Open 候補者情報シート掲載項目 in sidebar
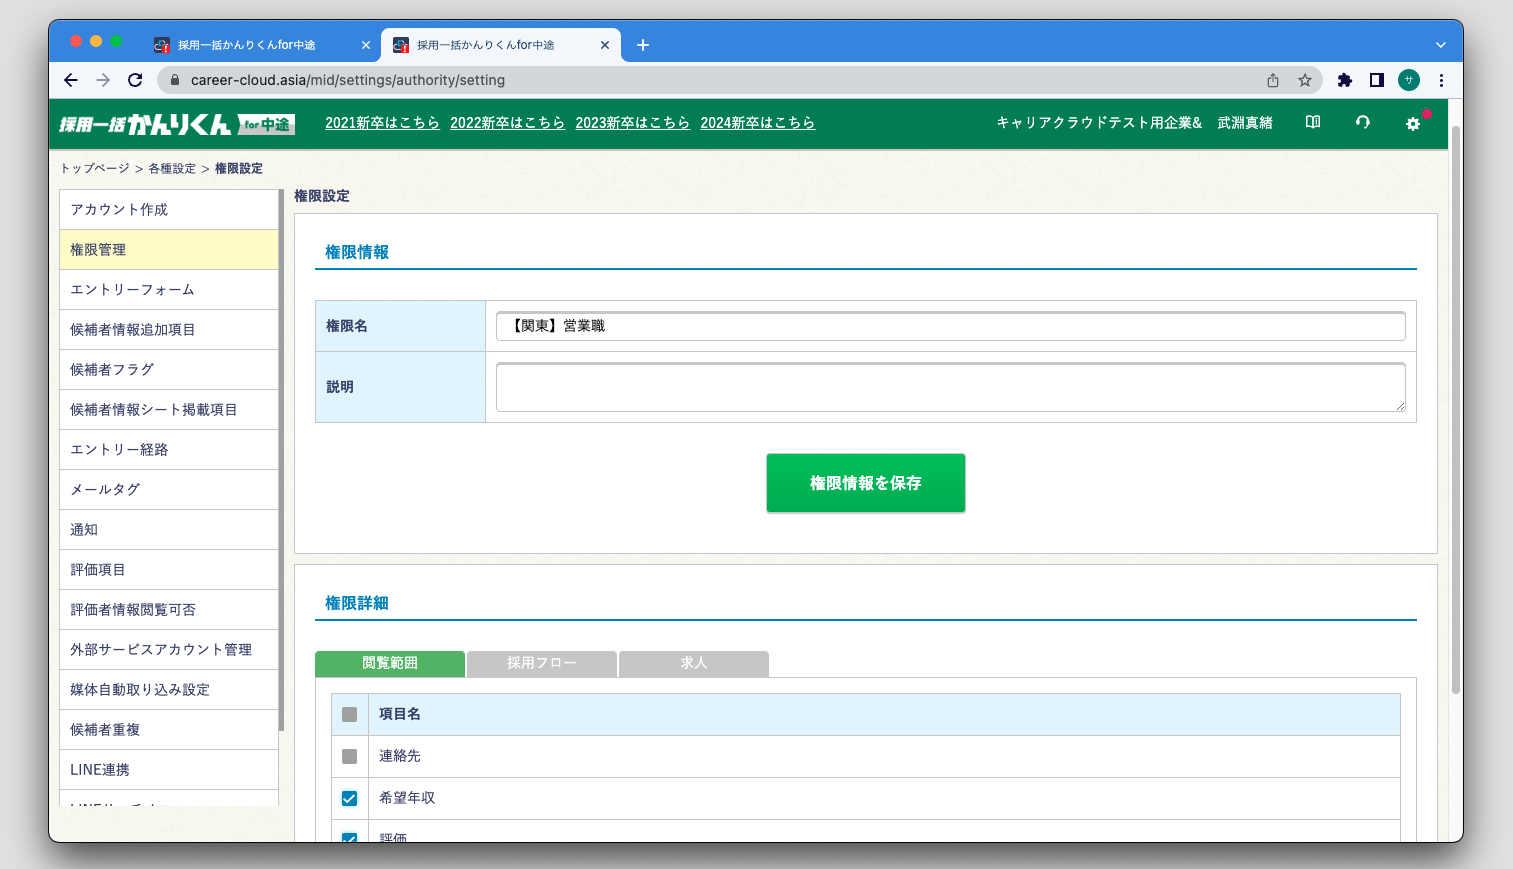1513x869 pixels. (x=169, y=410)
